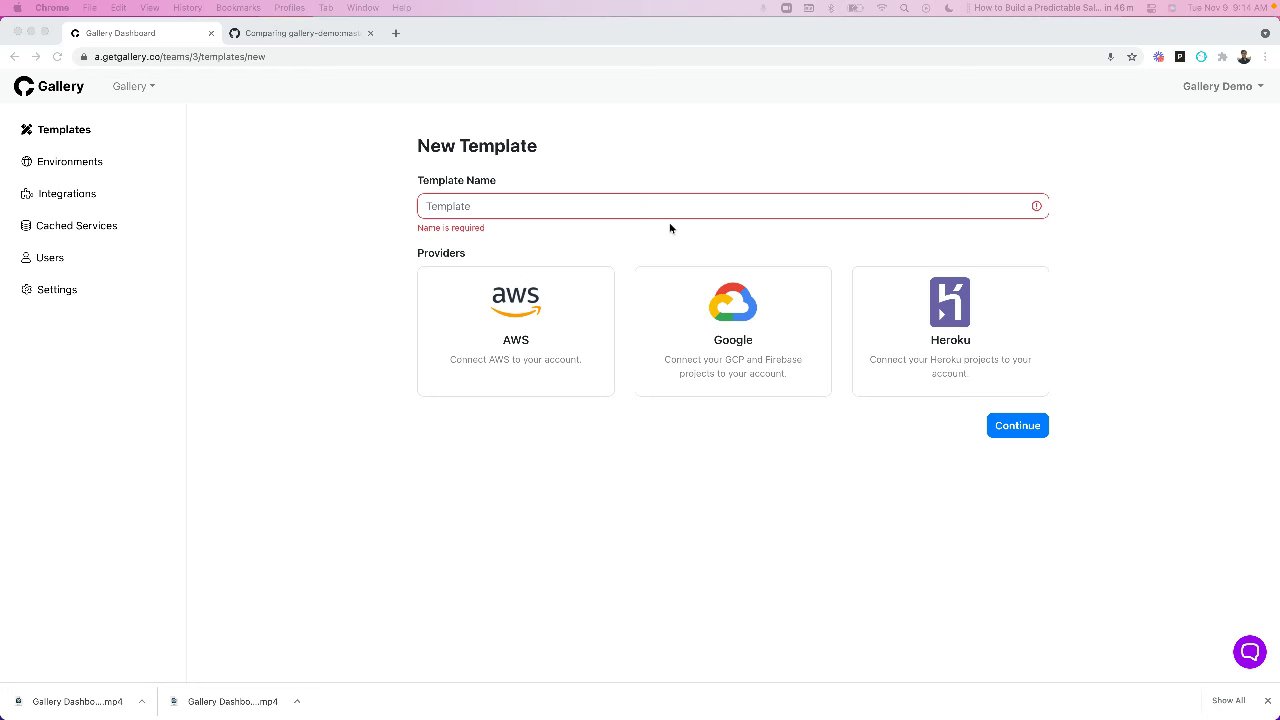The height and width of the screenshot is (720, 1280).
Task: Close the Comparing gallery-demo tab
Action: 370,33
